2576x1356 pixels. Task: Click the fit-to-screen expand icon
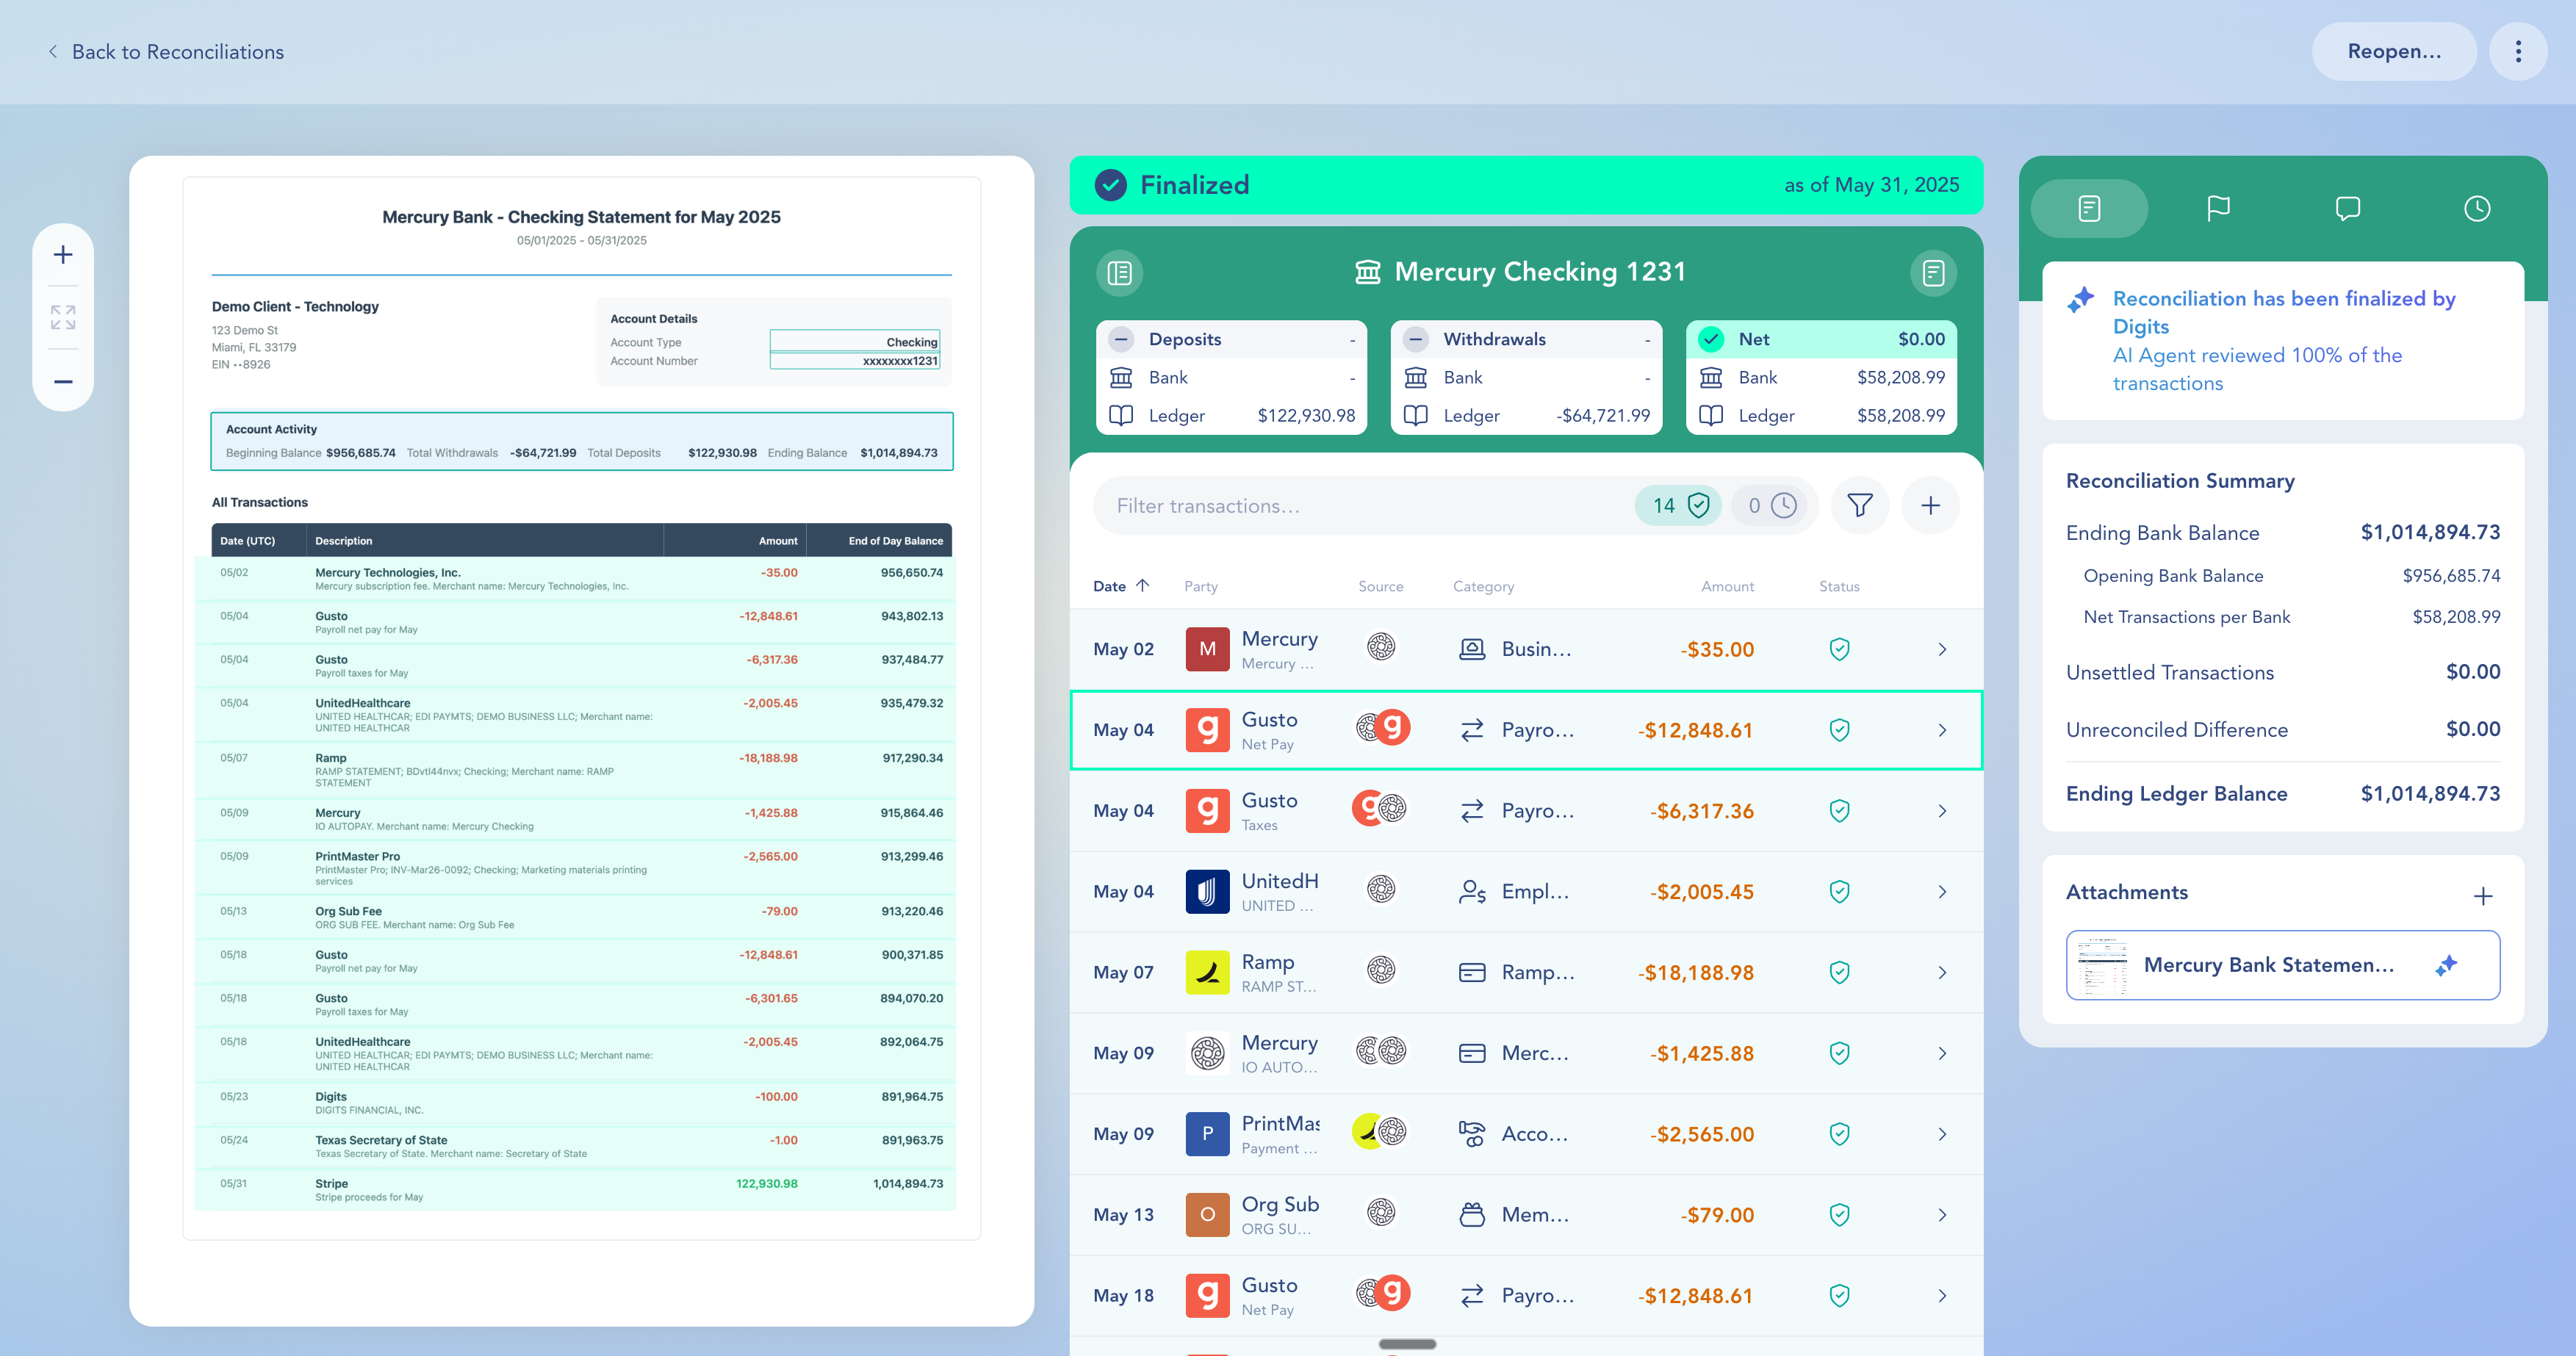click(63, 317)
